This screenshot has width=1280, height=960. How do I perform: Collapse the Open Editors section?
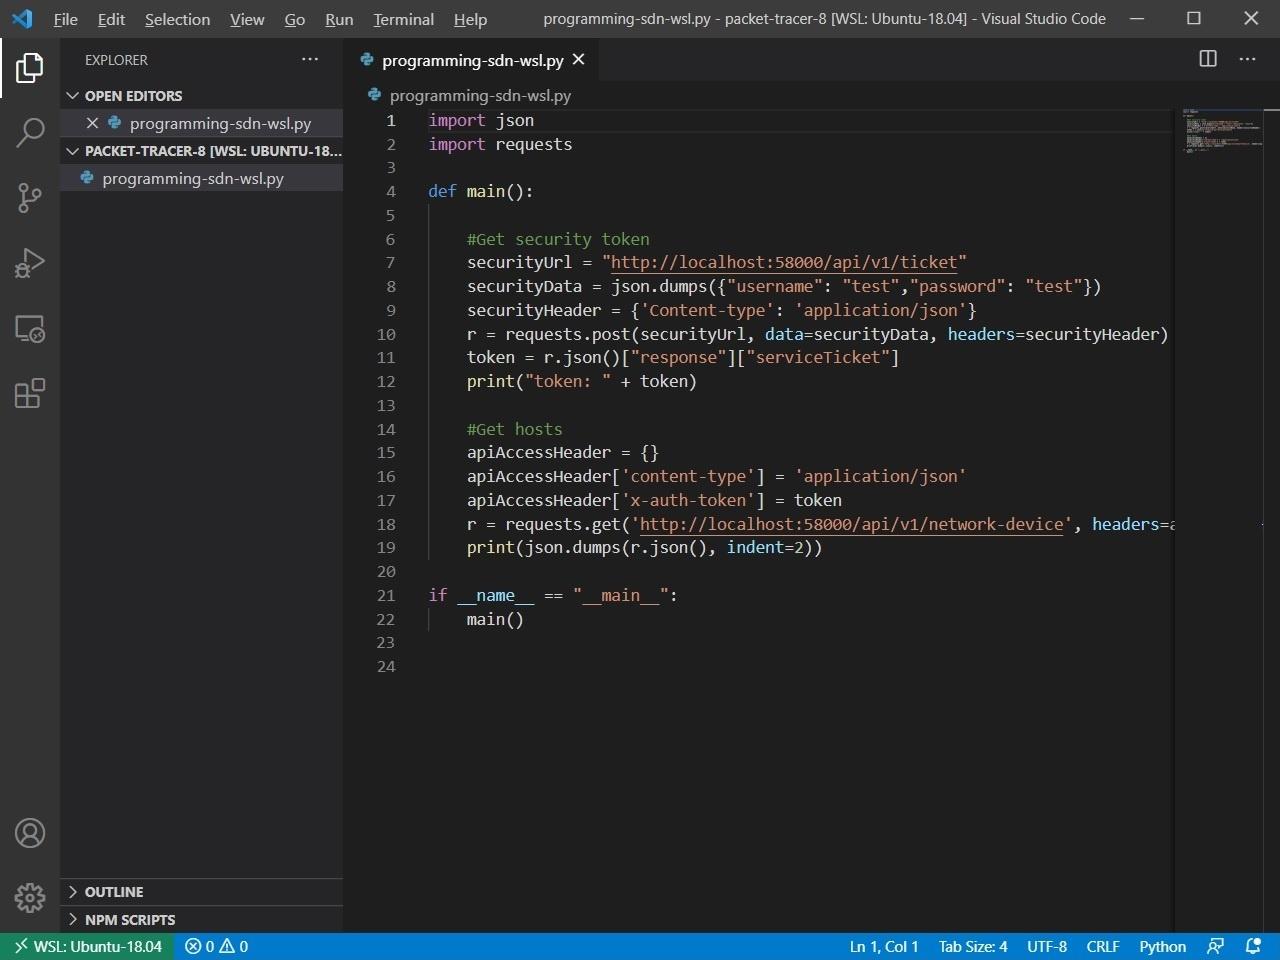click(x=200, y=96)
